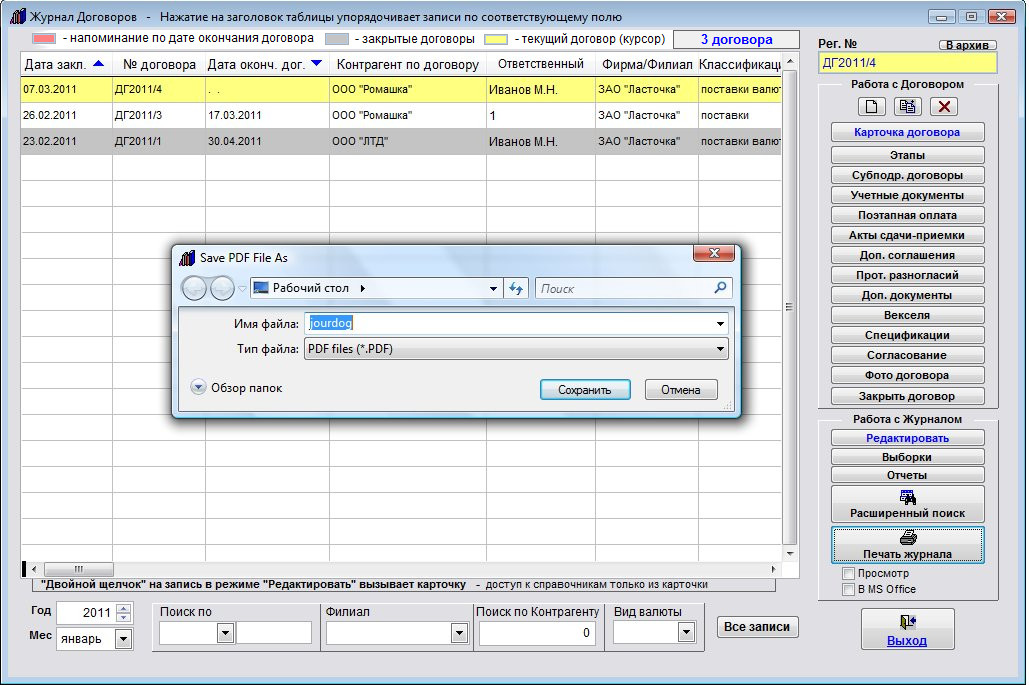Image resolution: width=1029 pixels, height=685 pixels.
Task: Click the table's horizontal scrollbar thumb
Action: (x=79, y=568)
